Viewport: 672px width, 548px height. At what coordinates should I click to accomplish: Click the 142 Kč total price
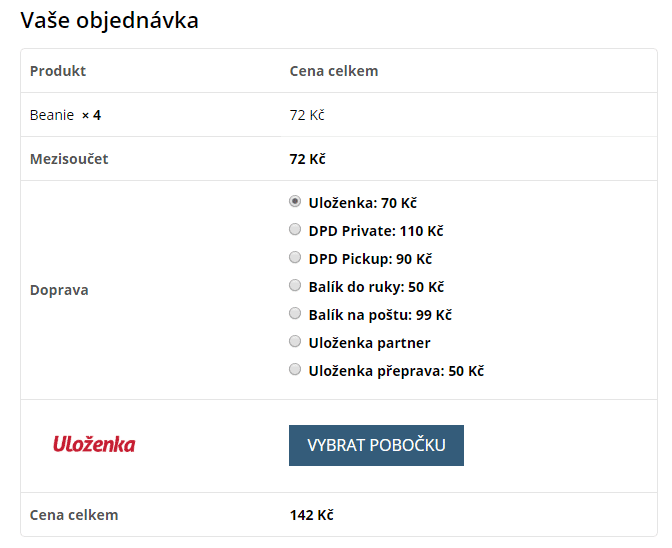coord(312,515)
